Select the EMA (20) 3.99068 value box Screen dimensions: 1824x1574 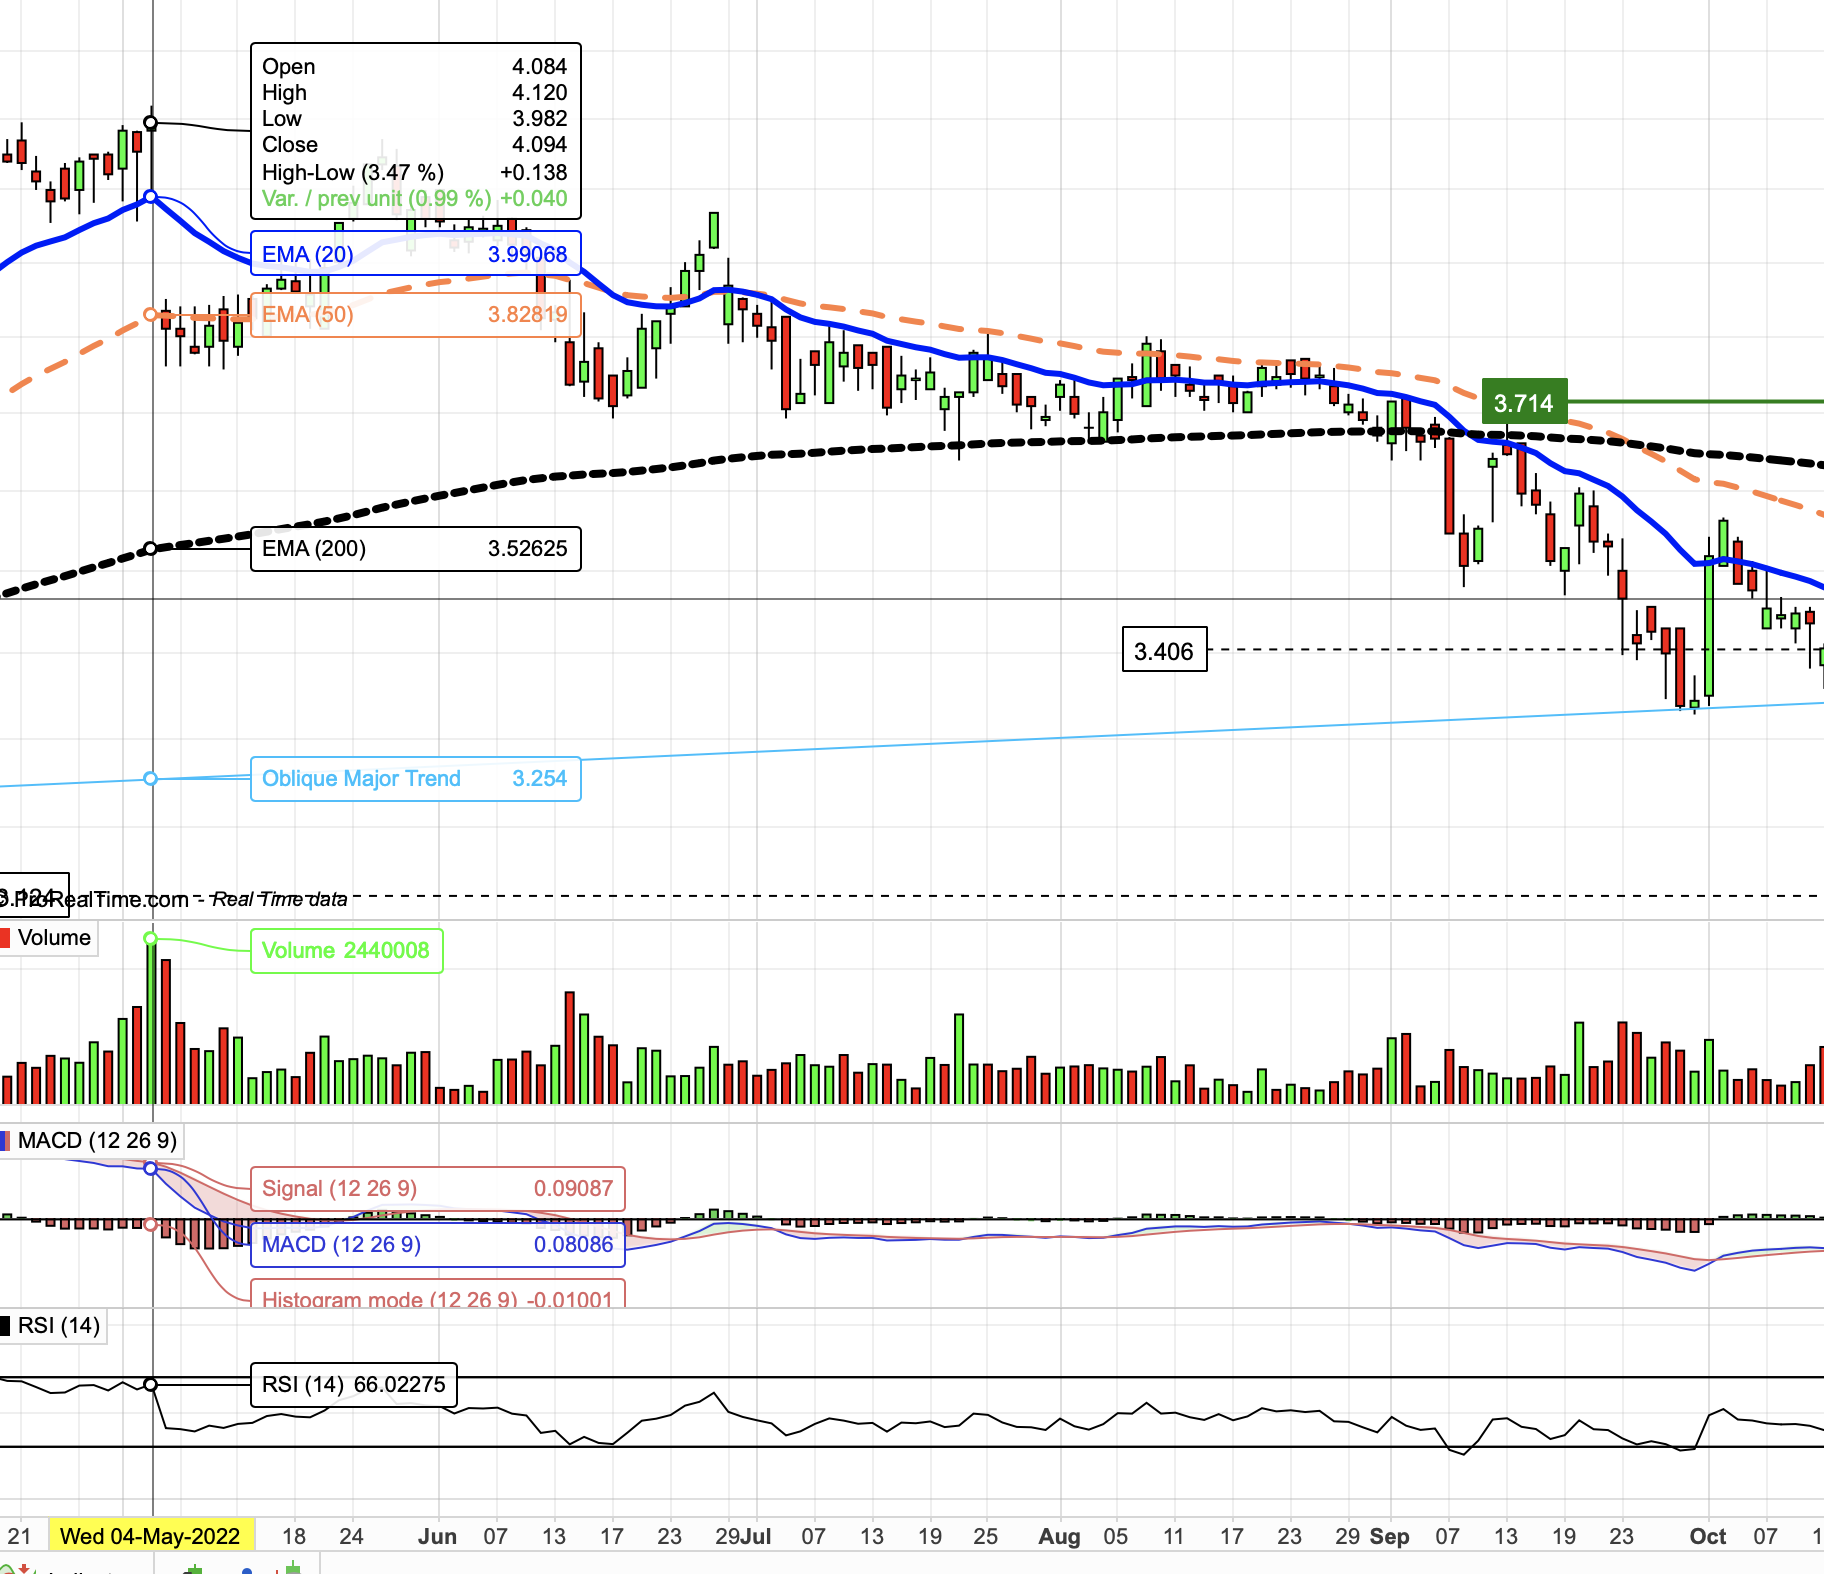tap(415, 254)
